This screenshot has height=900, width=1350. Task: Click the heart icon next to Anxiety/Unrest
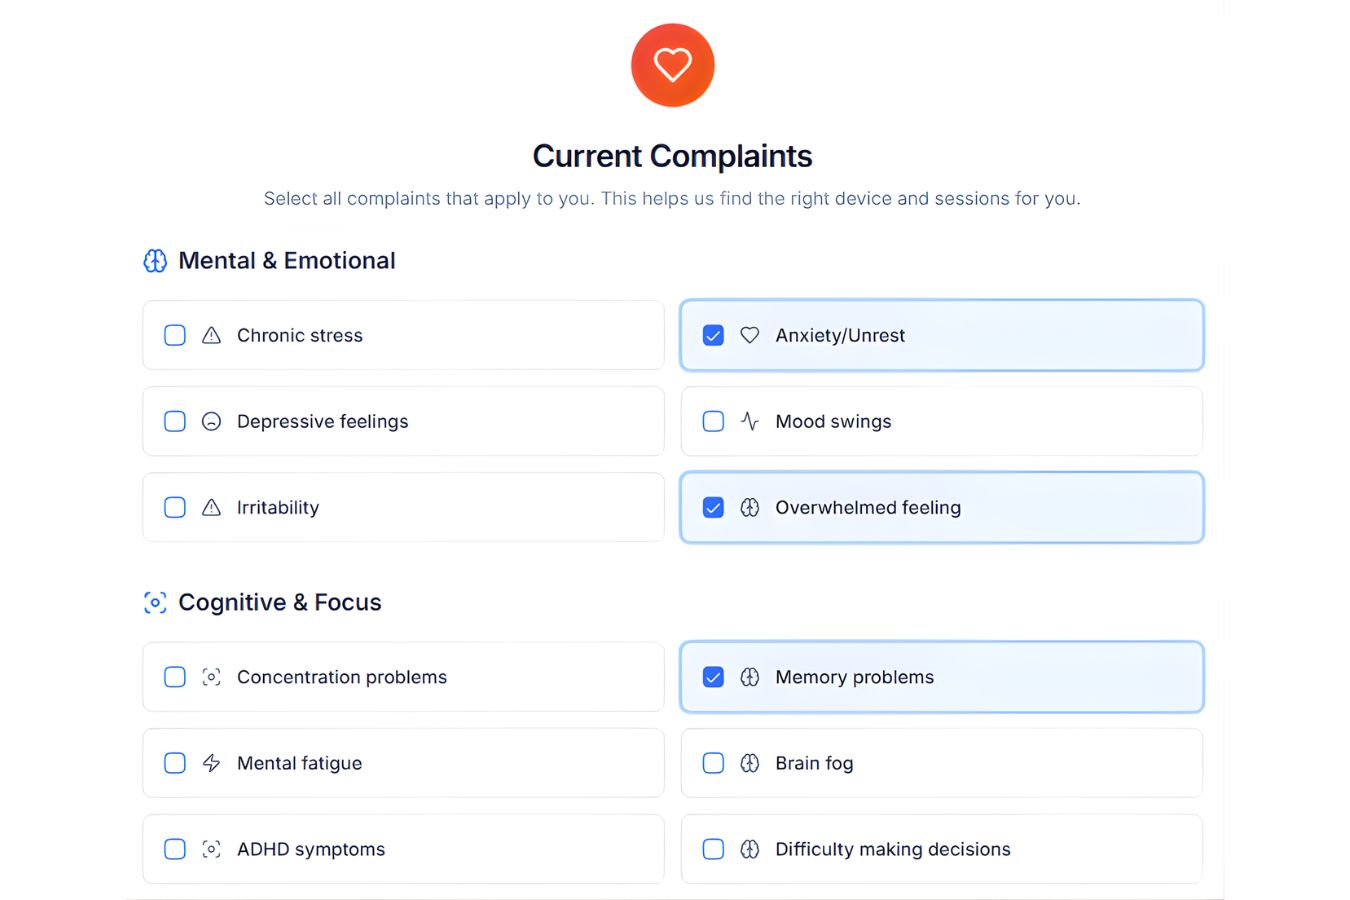pyautogui.click(x=749, y=336)
